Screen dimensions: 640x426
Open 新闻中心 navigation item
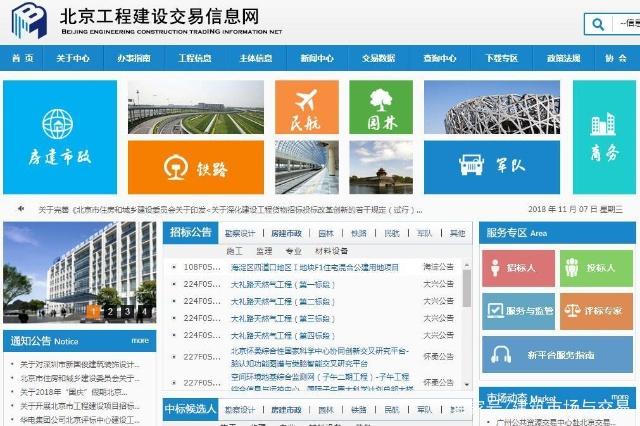(x=317, y=58)
